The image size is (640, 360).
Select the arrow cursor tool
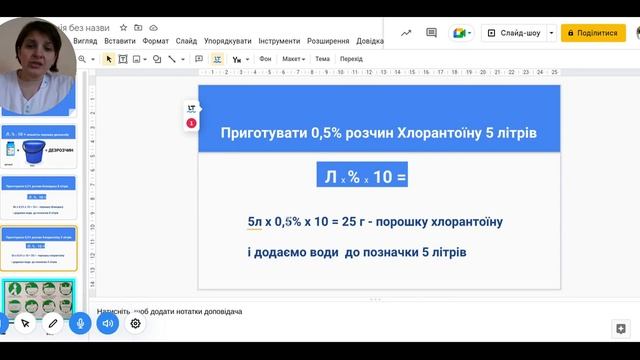coord(108,59)
